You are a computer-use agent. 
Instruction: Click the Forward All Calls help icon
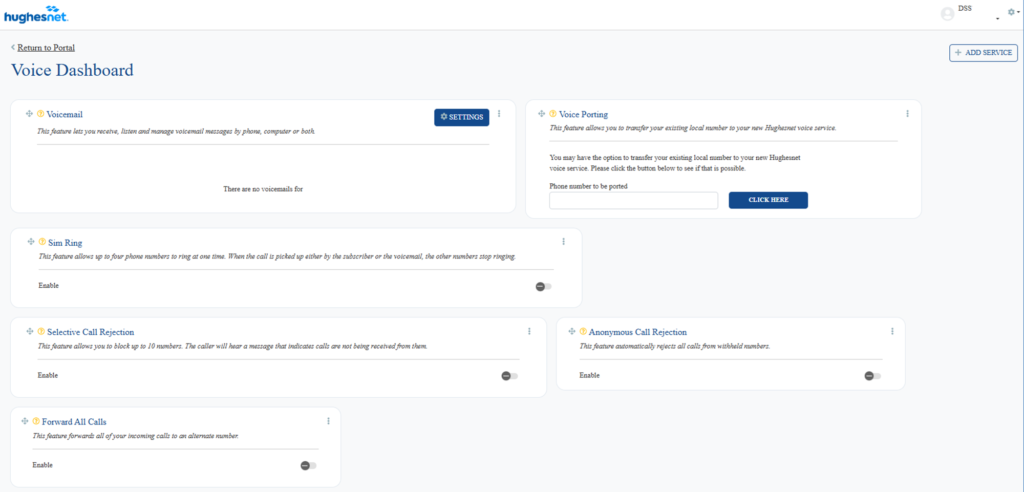click(x=36, y=421)
